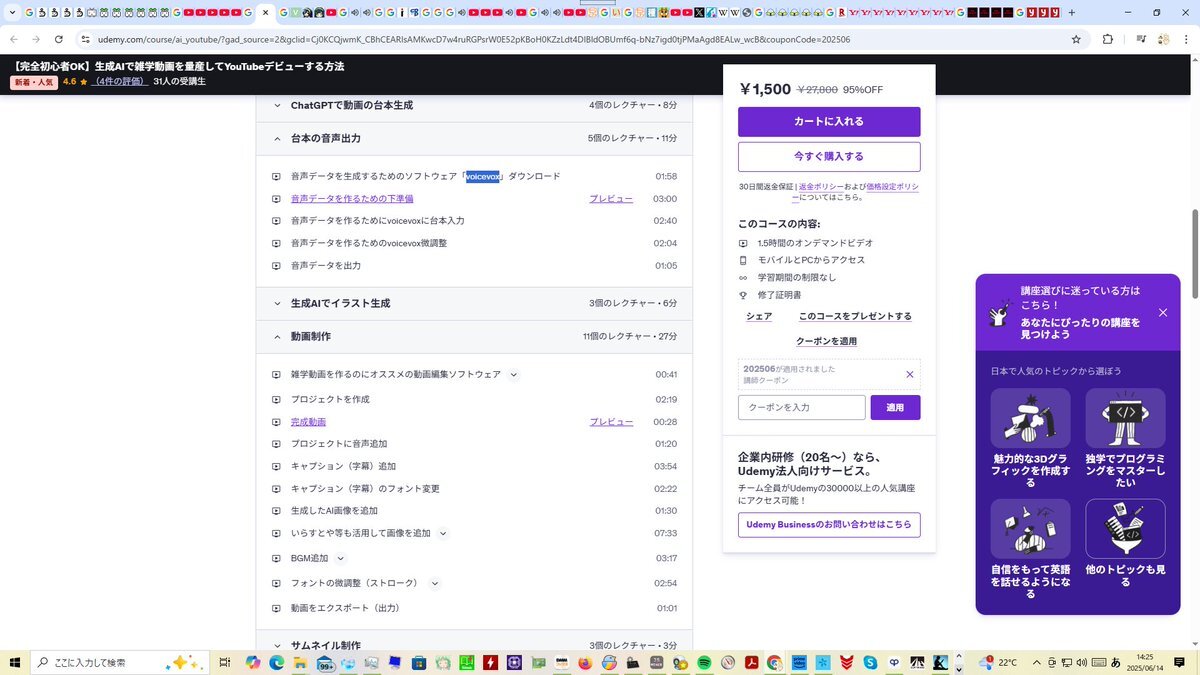1200x675 pixels.
Task: Expand details for 雑学動画を作るのにオススメの動画編集ソフトウェア
Action: tap(514, 375)
